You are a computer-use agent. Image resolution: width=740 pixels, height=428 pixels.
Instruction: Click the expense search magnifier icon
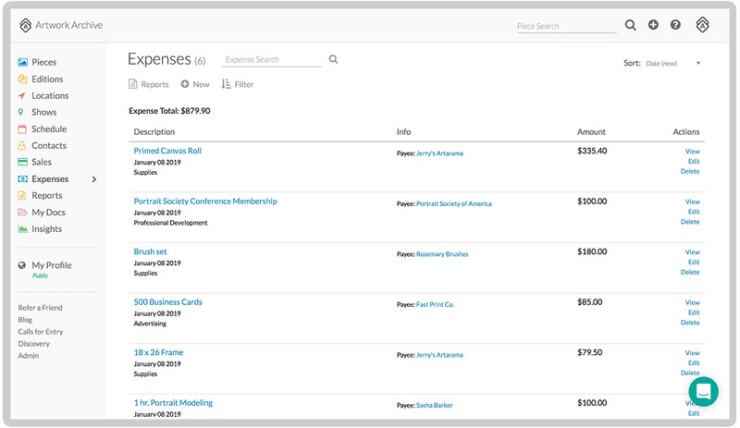pyautogui.click(x=333, y=60)
